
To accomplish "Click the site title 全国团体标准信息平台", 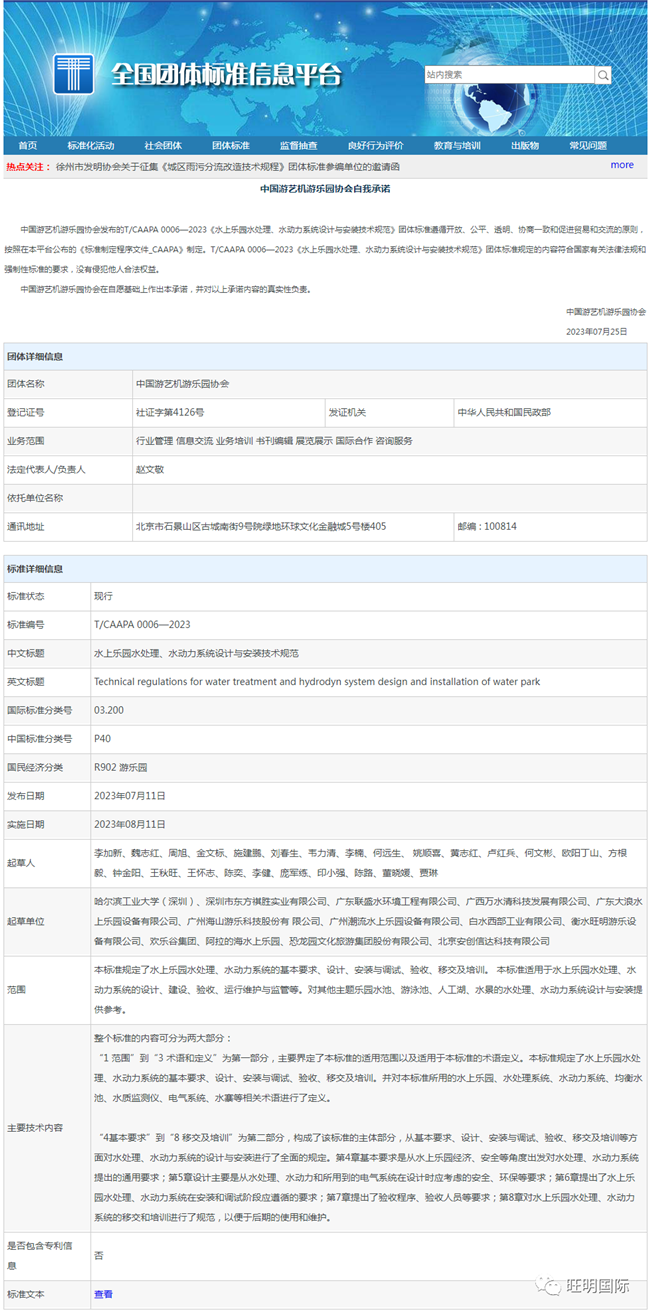I will [226, 75].
